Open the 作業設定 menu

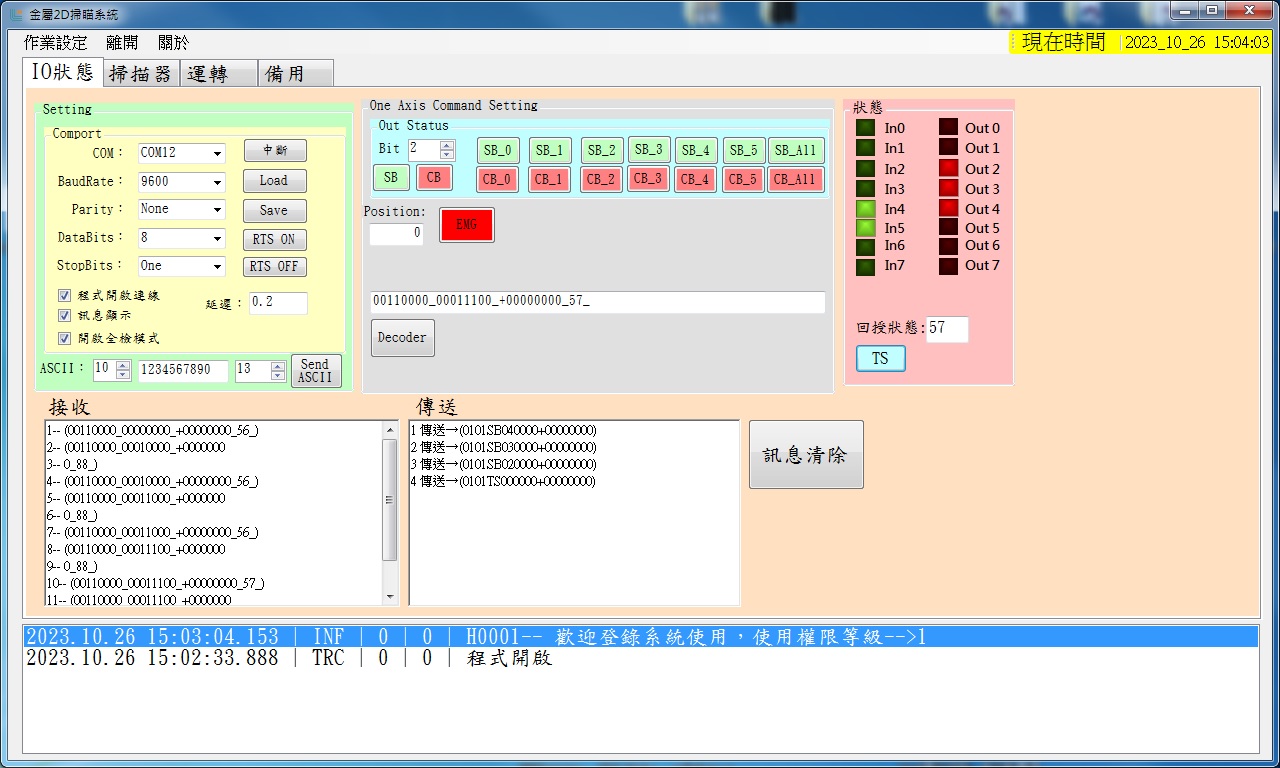click(55, 43)
